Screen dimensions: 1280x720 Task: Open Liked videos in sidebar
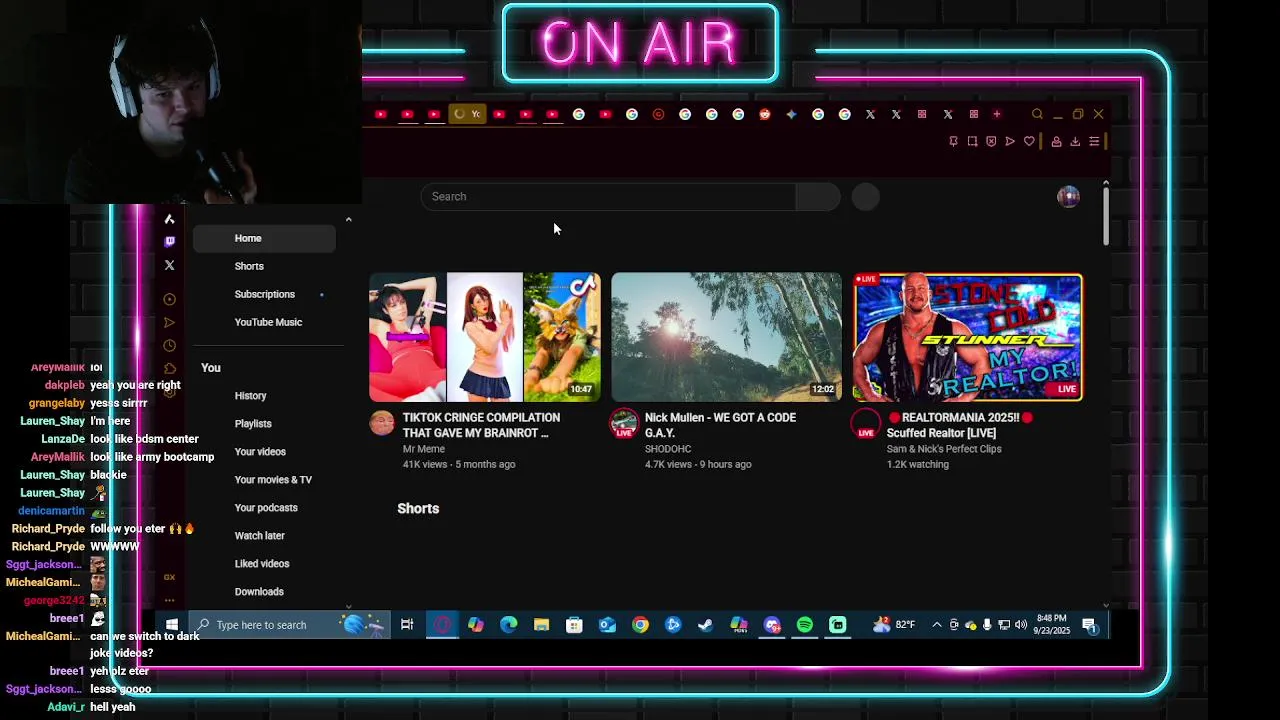pyautogui.click(x=264, y=564)
